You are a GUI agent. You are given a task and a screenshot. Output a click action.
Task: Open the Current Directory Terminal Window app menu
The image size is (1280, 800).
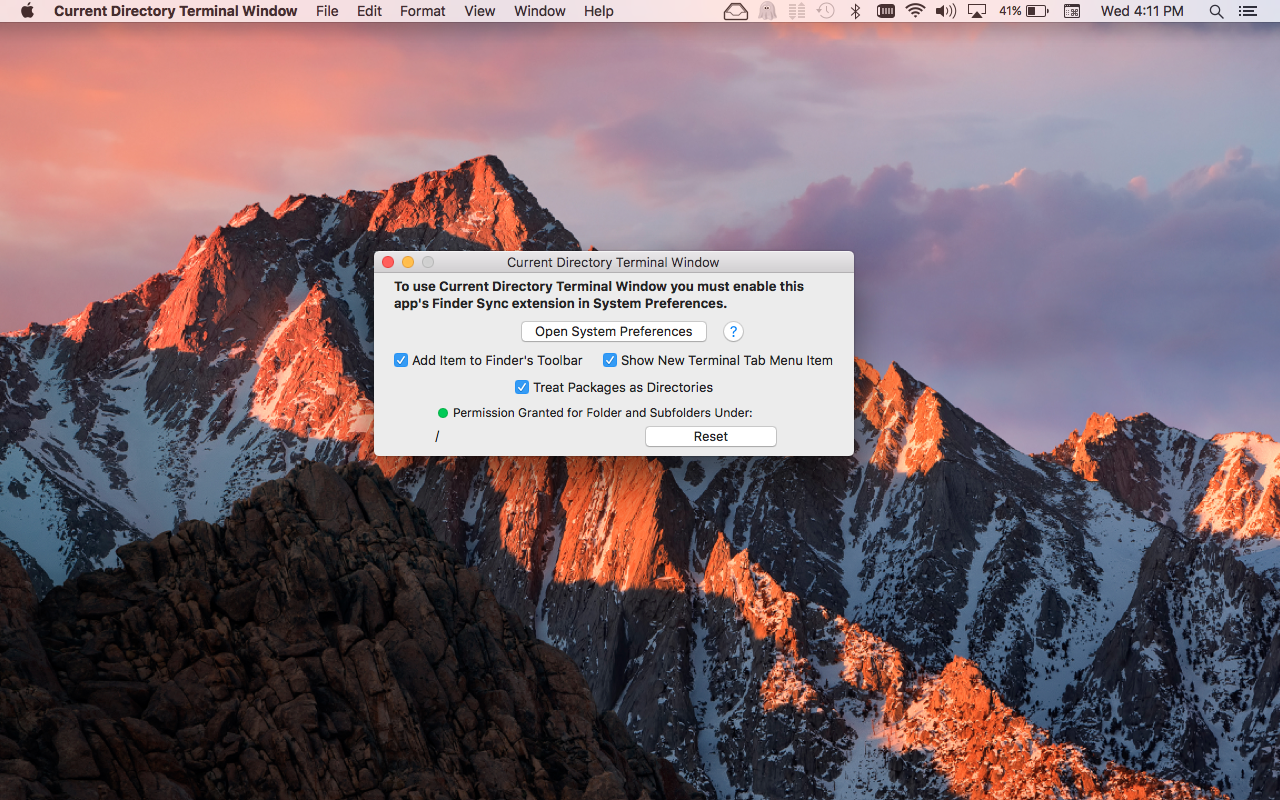(176, 11)
